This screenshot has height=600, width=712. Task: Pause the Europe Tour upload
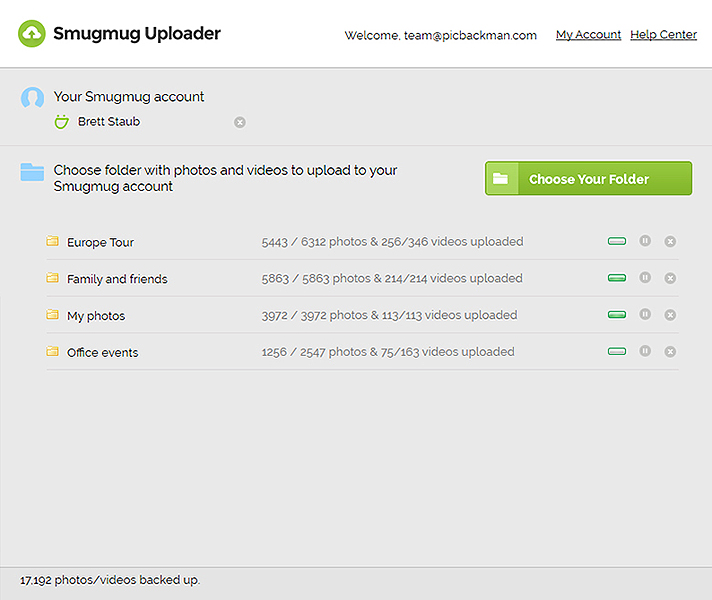pyautogui.click(x=645, y=241)
